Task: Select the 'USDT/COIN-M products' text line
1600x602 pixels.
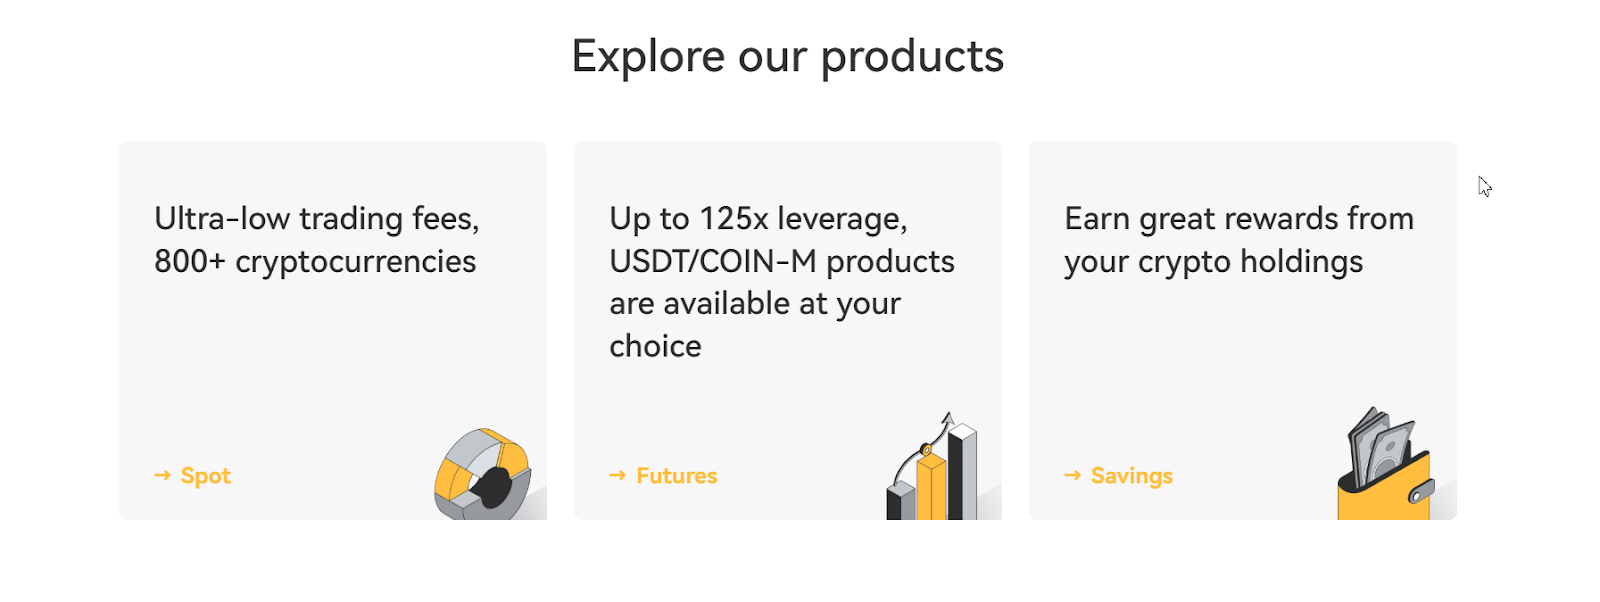Action: click(x=782, y=262)
